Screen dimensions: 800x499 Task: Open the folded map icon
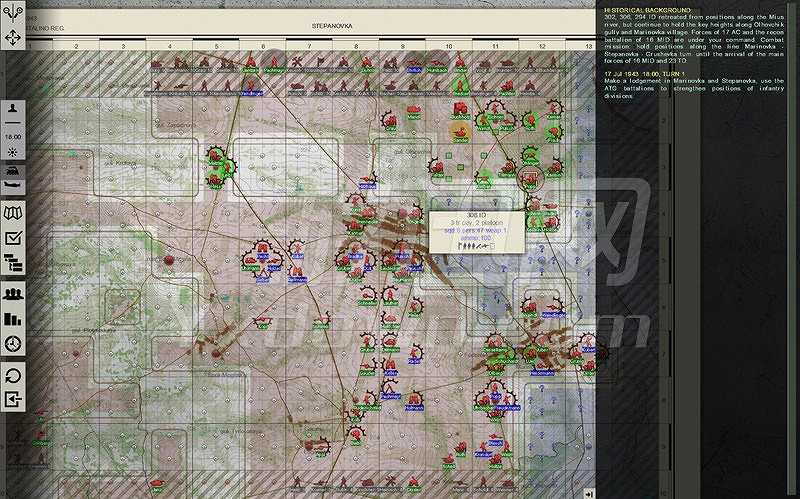[x=13, y=213]
